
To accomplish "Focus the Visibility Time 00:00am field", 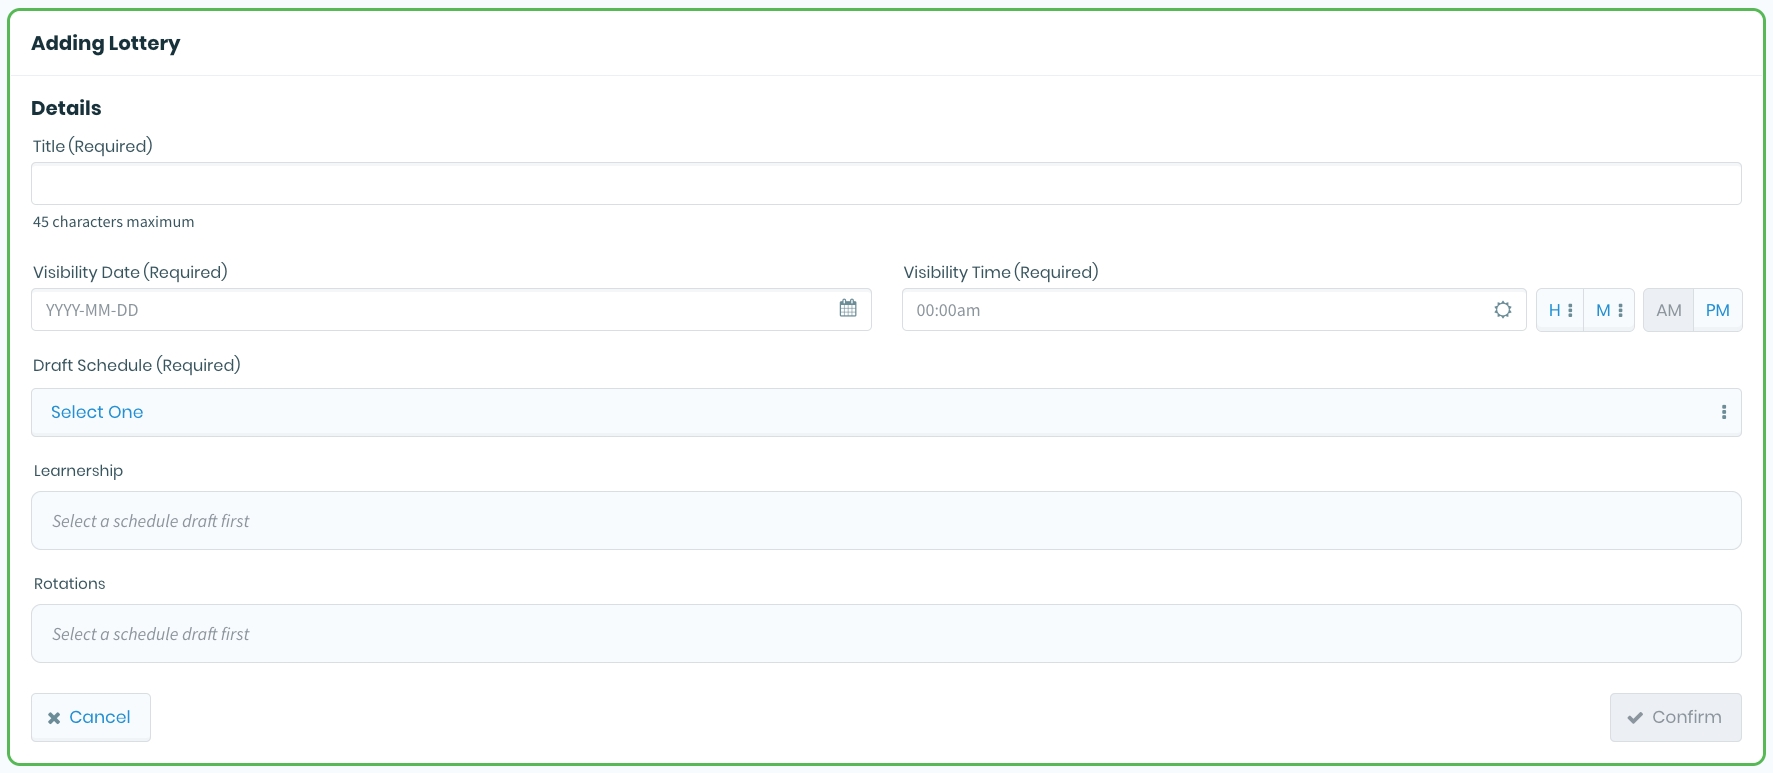I will click(x=1214, y=310).
